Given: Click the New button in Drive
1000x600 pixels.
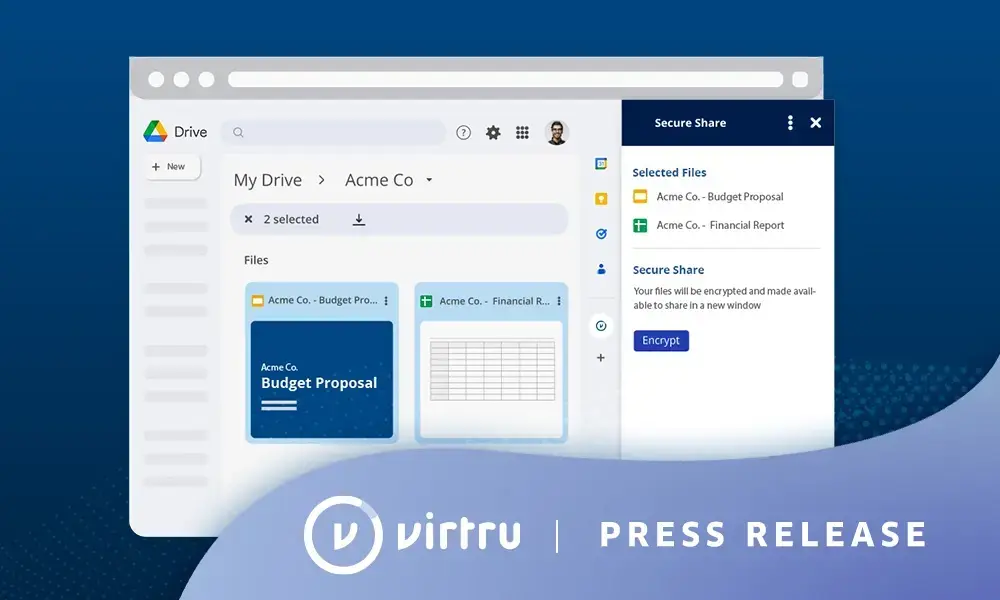Looking at the screenshot, I should (172, 167).
